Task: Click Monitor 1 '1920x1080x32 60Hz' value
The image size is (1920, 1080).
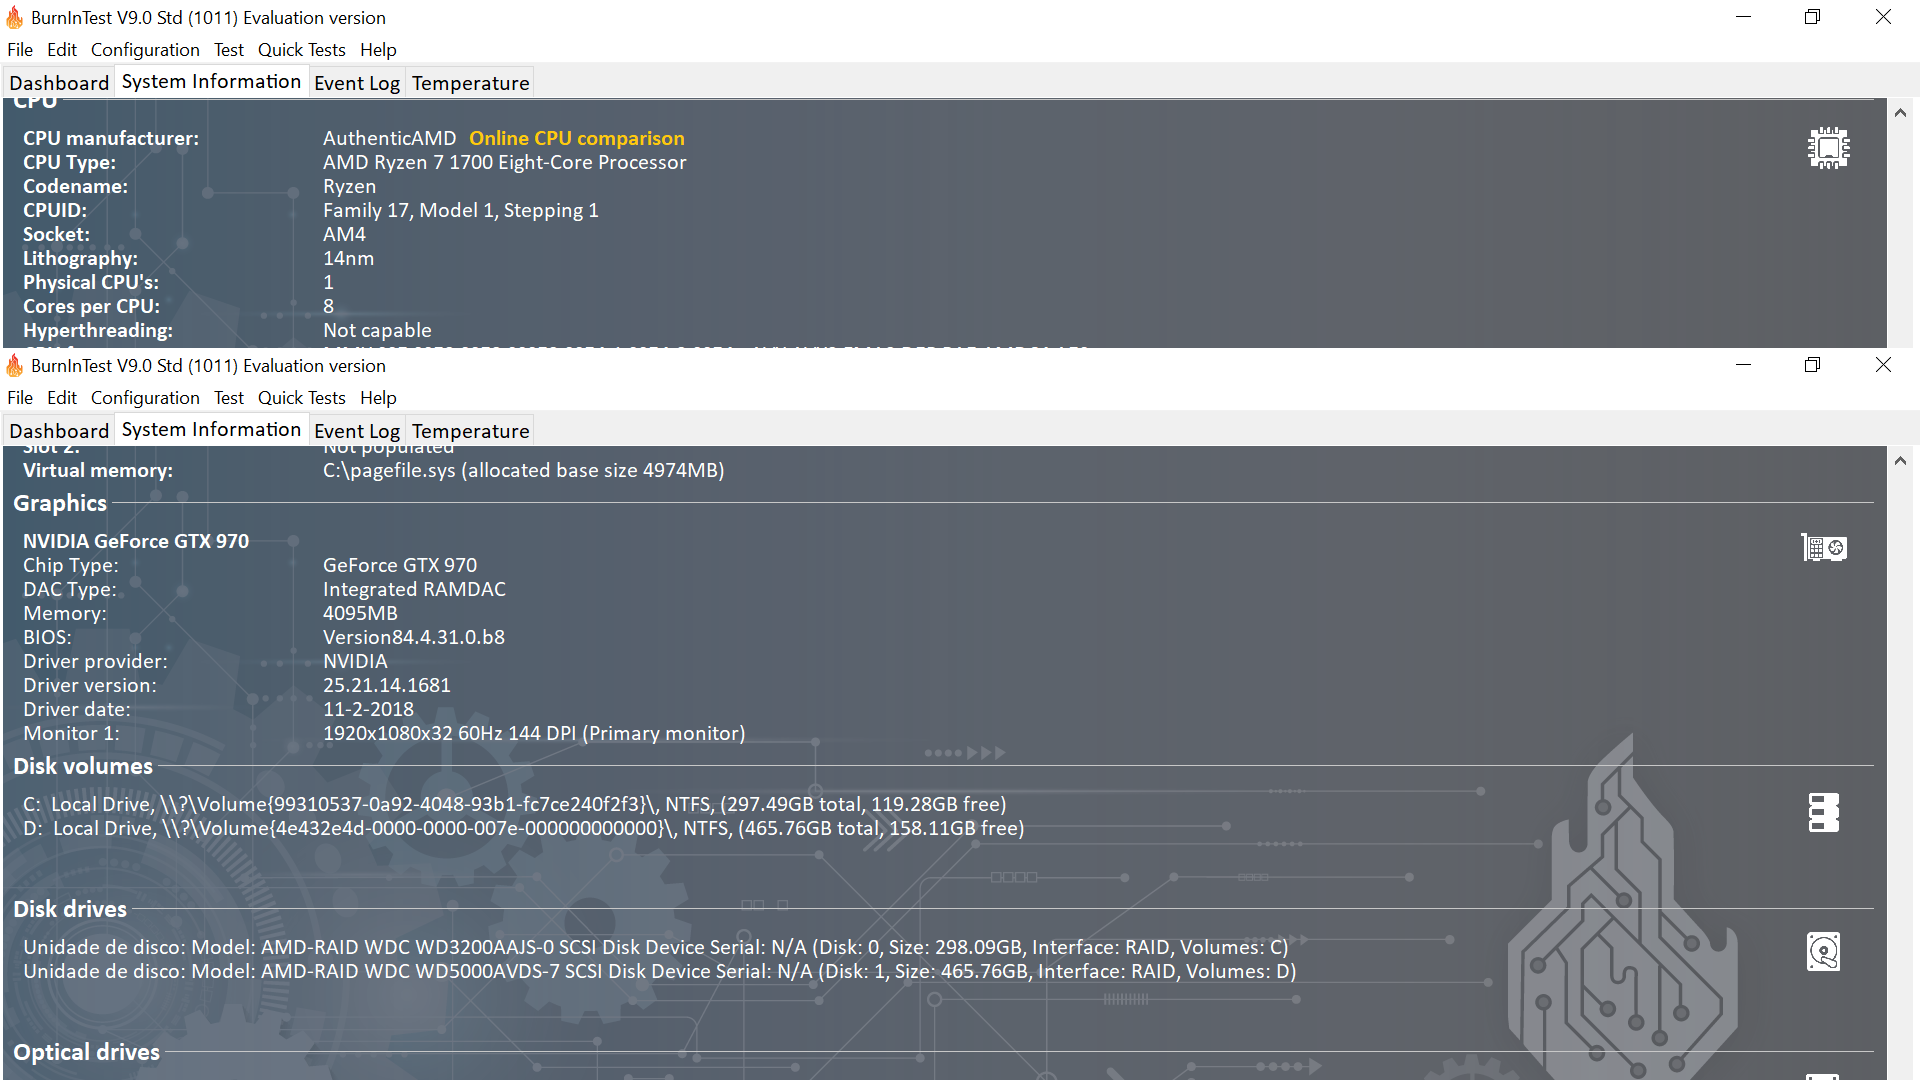Action: (x=534, y=733)
